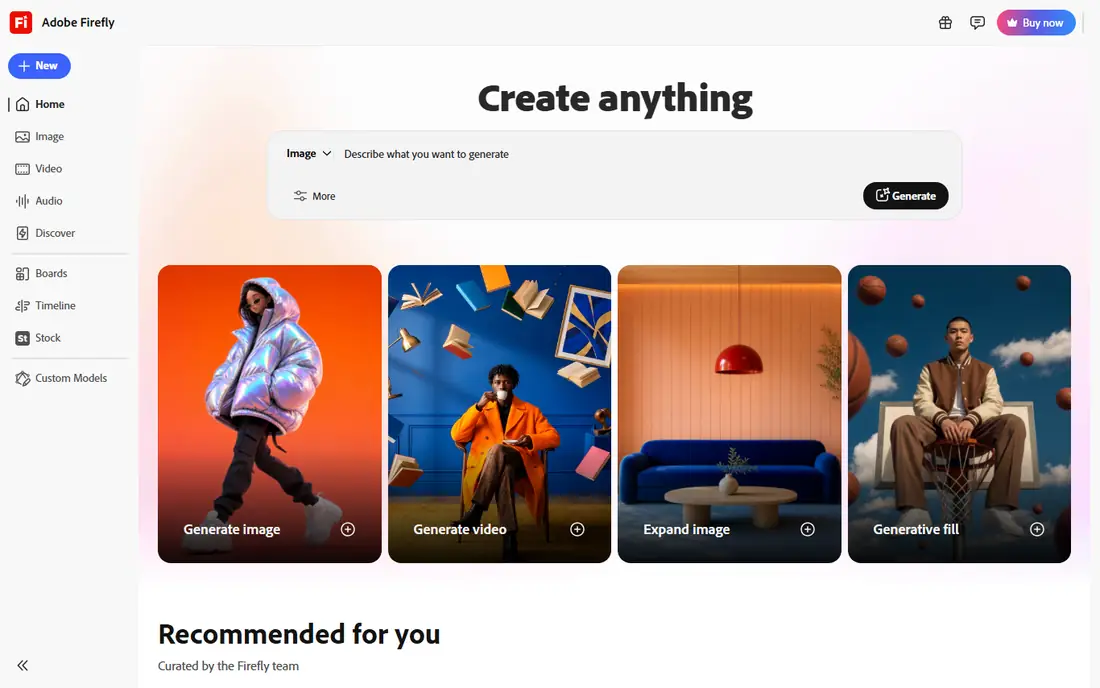Collapse the sidebar with double-chevron icon
This screenshot has width=1100, height=688.
point(22,666)
